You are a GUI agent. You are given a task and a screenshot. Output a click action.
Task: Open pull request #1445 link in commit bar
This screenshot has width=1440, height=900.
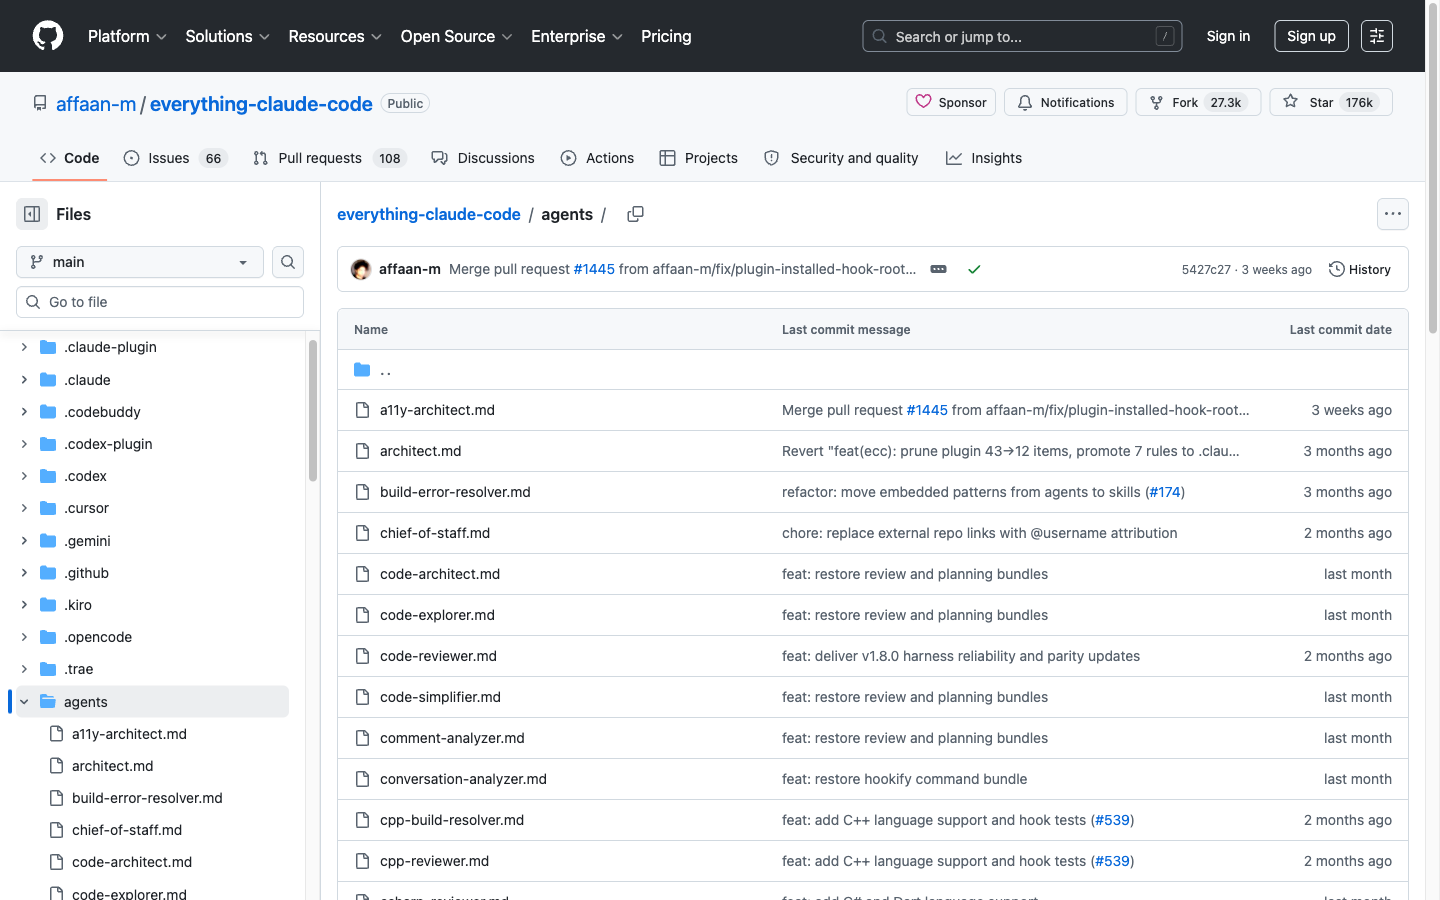coord(594,269)
